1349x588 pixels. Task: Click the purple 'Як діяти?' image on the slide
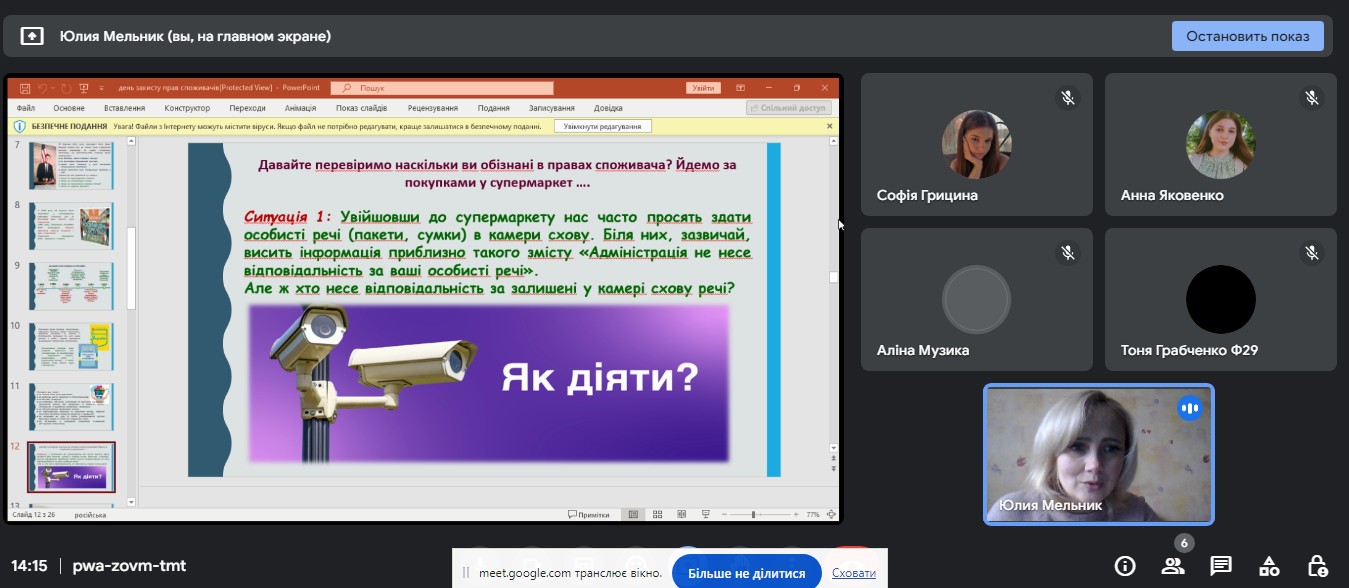pos(489,382)
